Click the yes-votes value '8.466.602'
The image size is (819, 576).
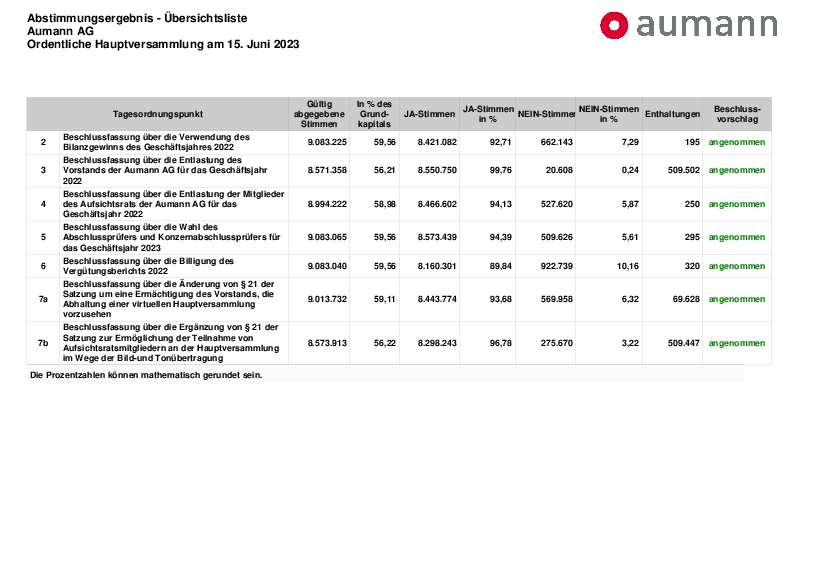tap(437, 204)
